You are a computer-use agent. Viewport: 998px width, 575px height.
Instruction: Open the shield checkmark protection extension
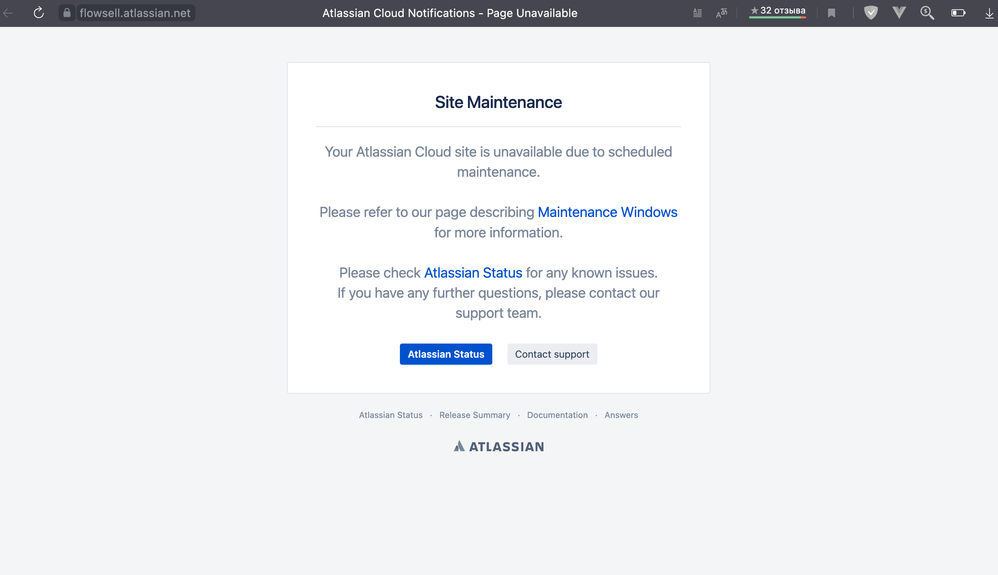click(871, 13)
